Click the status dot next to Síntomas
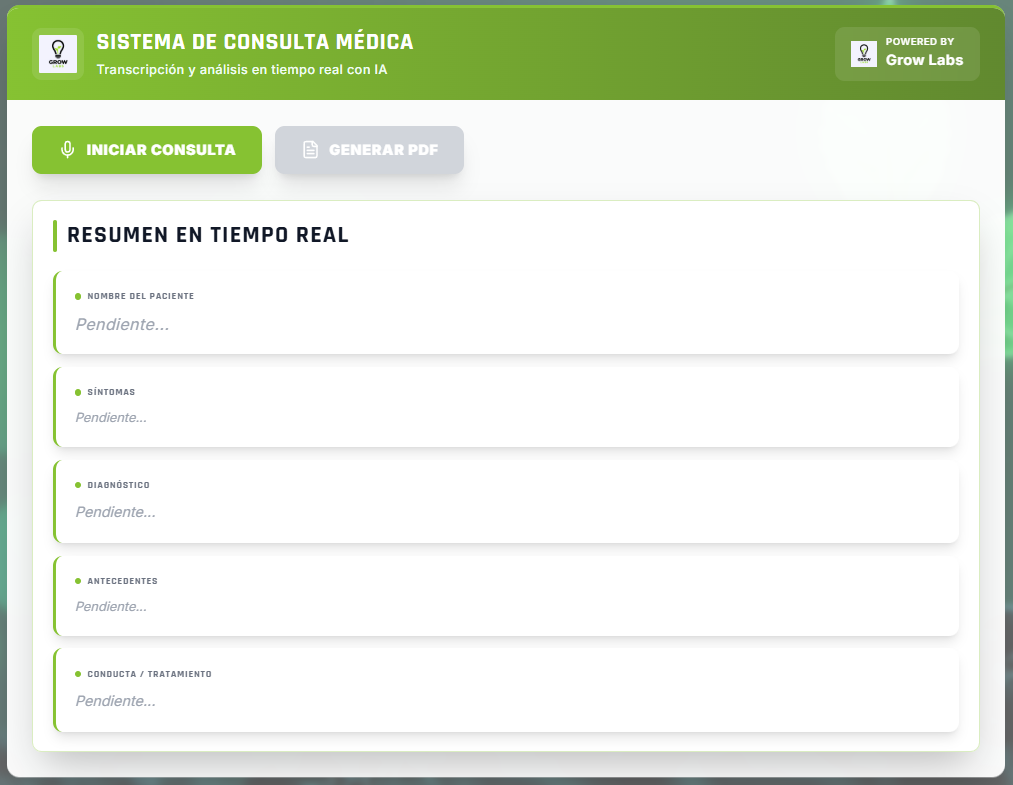 78,392
